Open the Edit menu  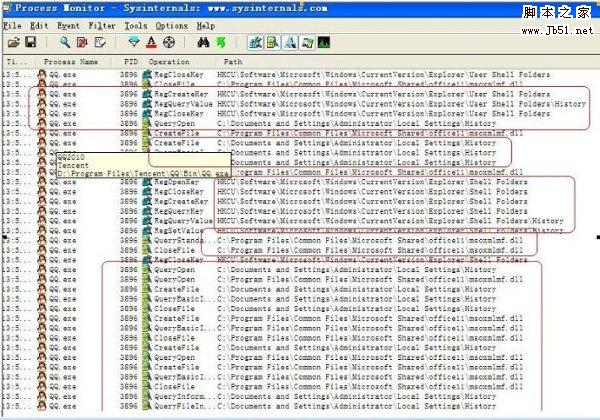coord(39,26)
